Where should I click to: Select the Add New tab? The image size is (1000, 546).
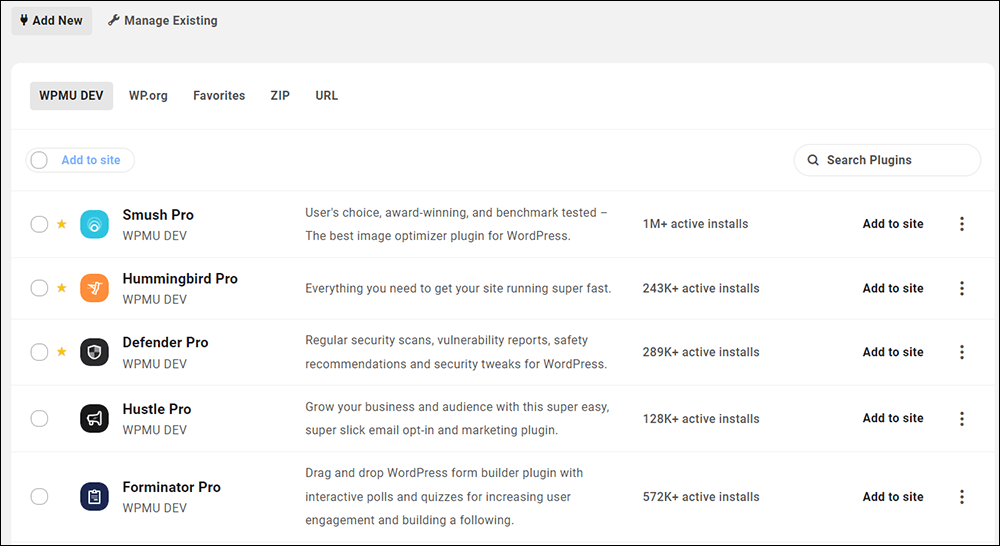52,20
